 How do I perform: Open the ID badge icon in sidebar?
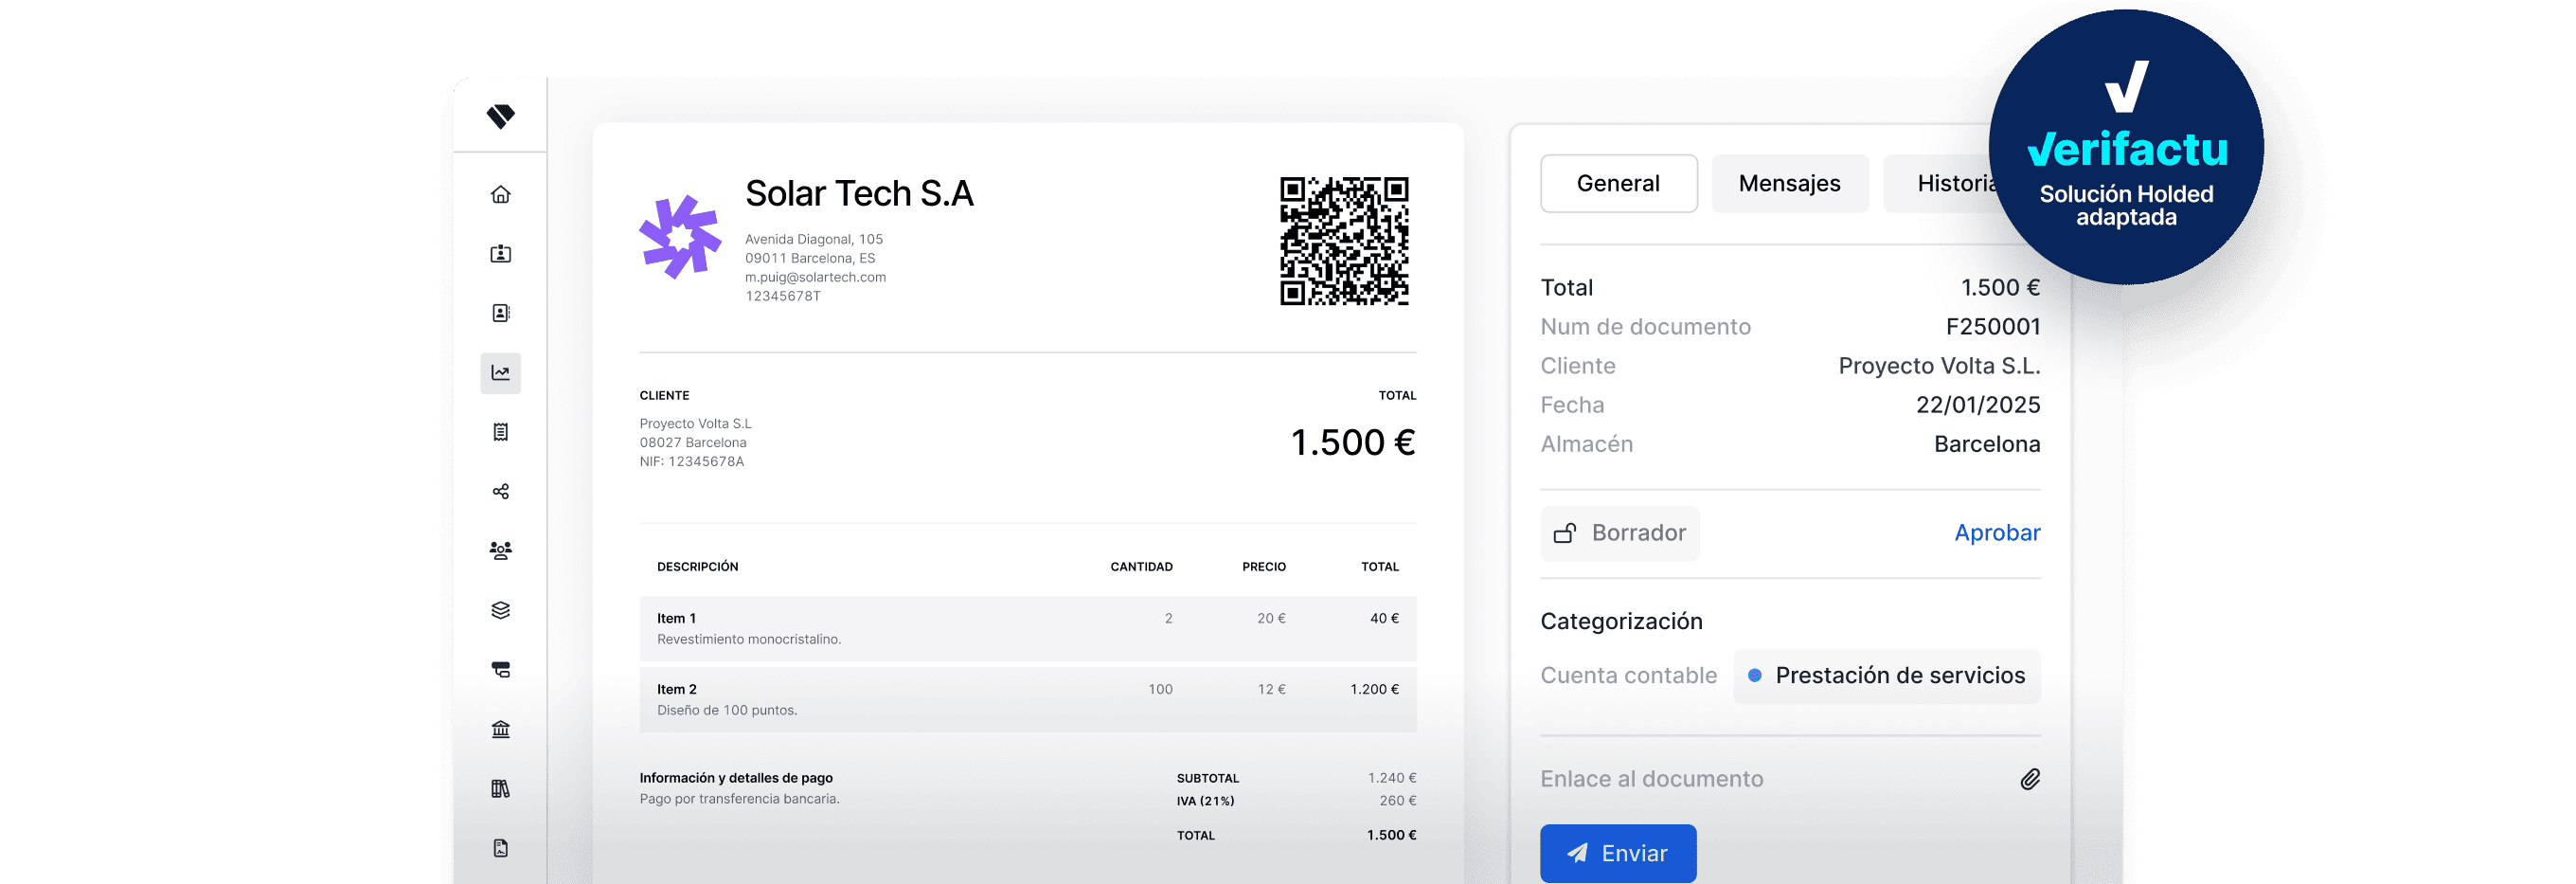[500, 254]
